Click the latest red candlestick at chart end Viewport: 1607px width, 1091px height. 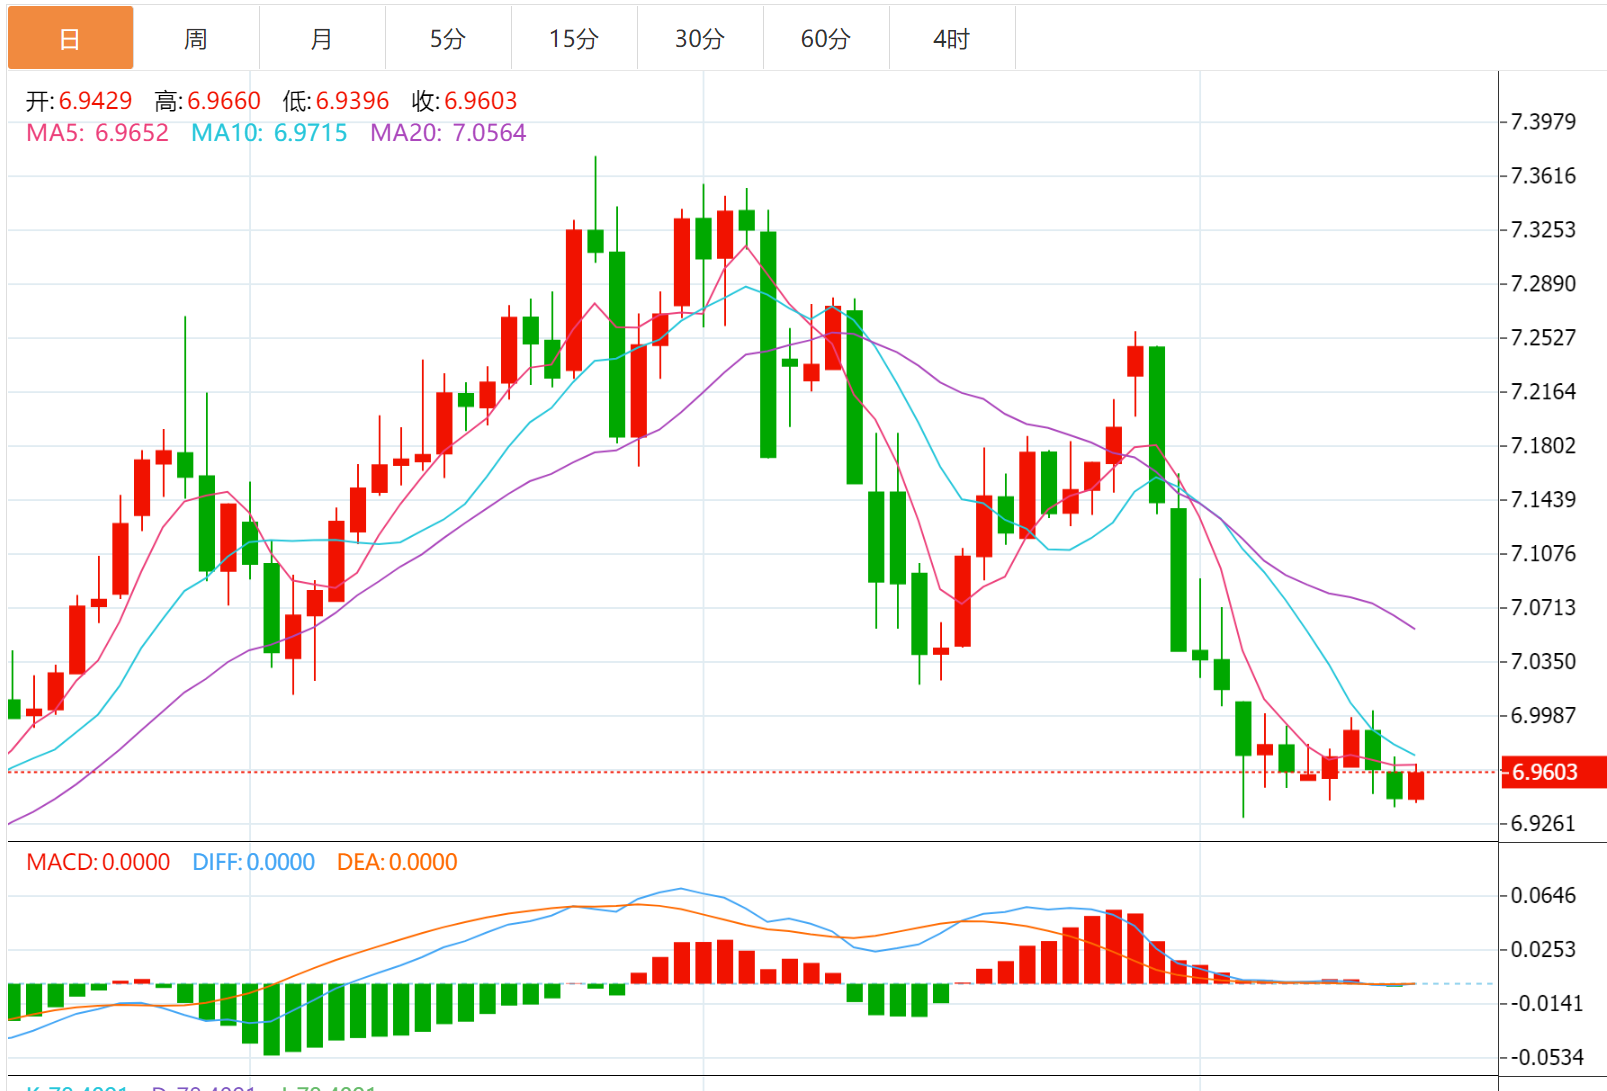[1416, 785]
